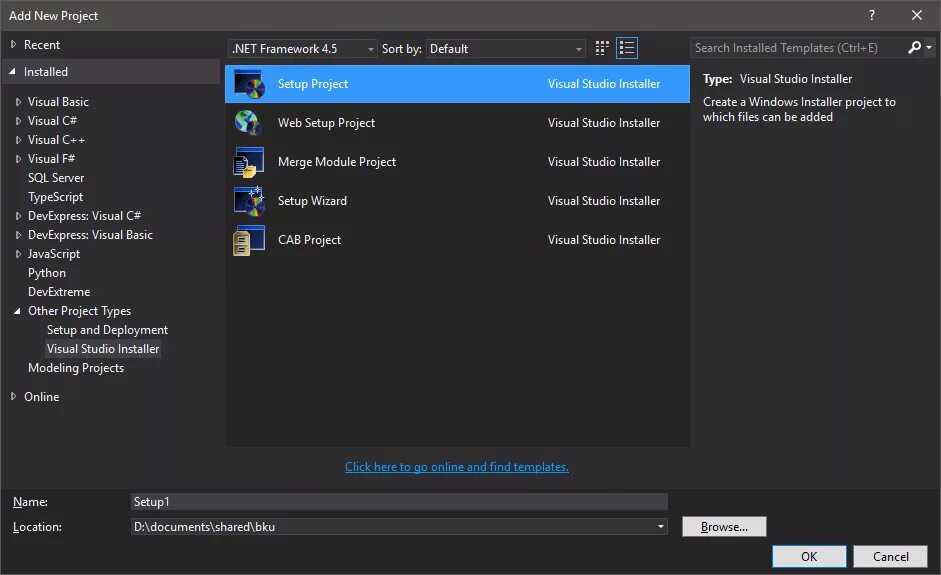941x575 pixels.
Task: Click the Cancel button
Action: point(891,556)
